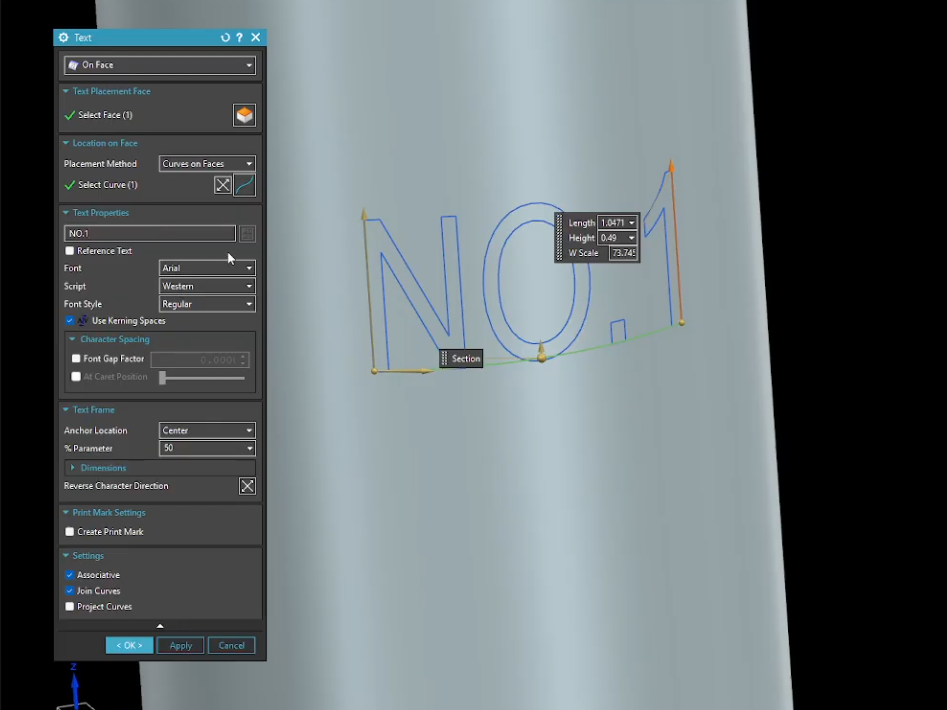The height and width of the screenshot is (710, 947).
Task: Click the kerning icon by Use Kerning Spaces
Action: (83, 321)
